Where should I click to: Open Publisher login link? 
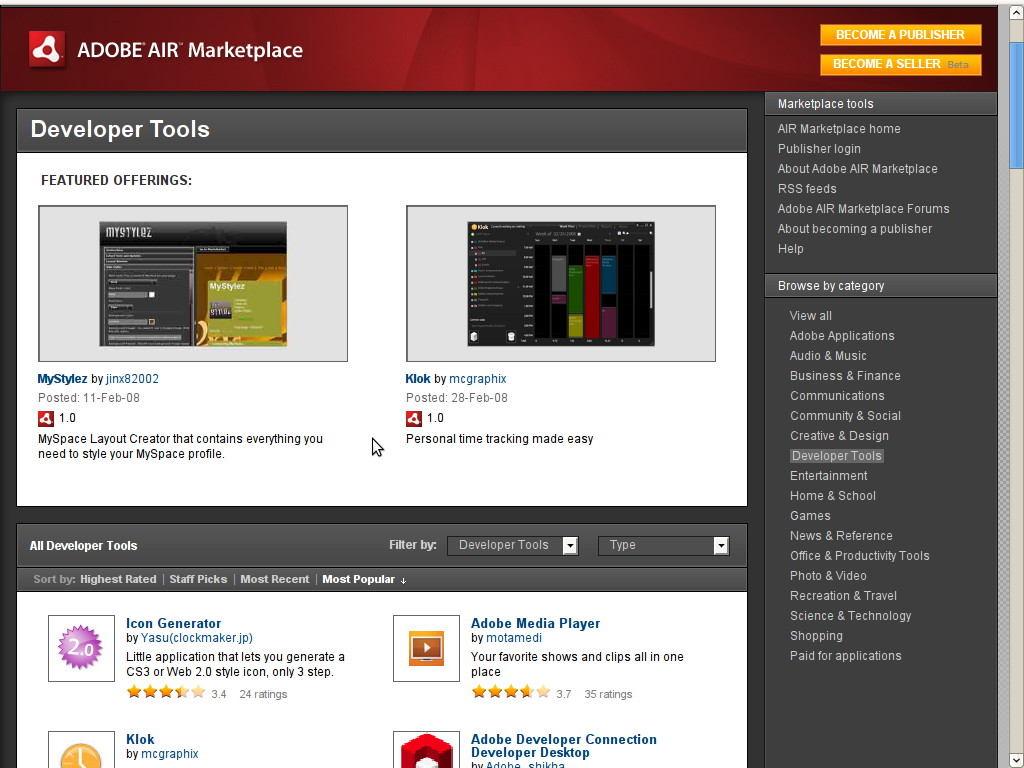(819, 149)
